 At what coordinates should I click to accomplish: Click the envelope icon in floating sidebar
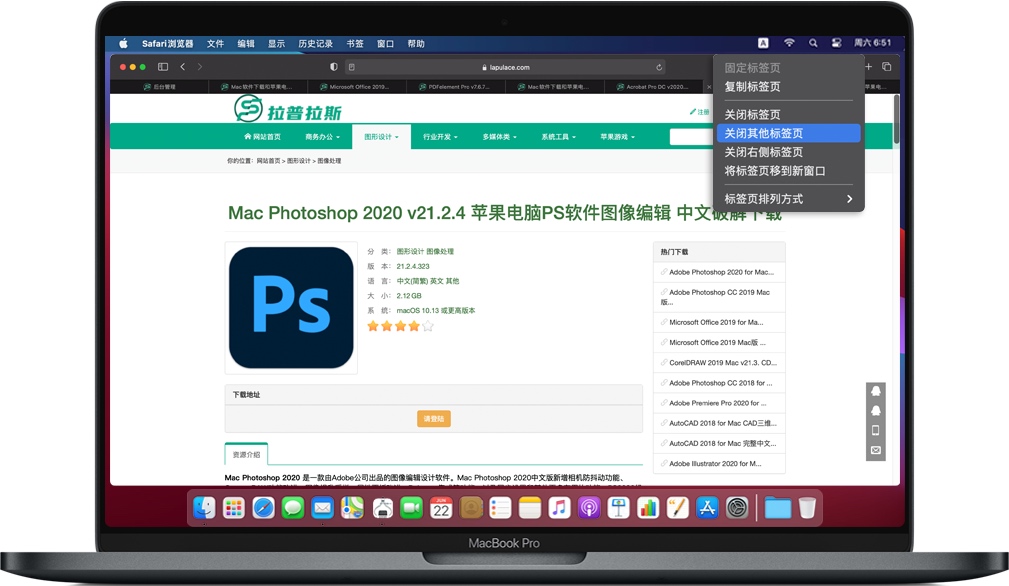pos(876,451)
